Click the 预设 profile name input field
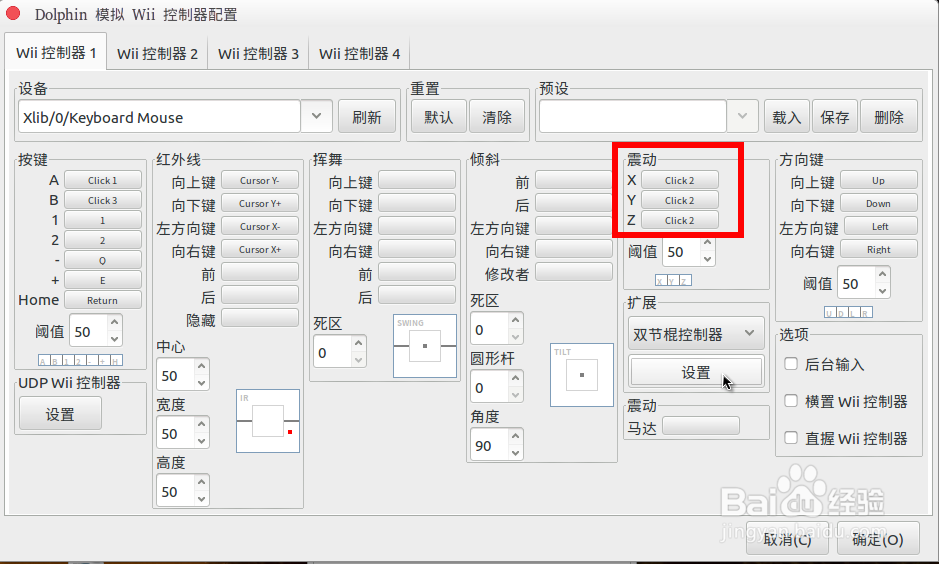939x564 pixels. coord(633,116)
